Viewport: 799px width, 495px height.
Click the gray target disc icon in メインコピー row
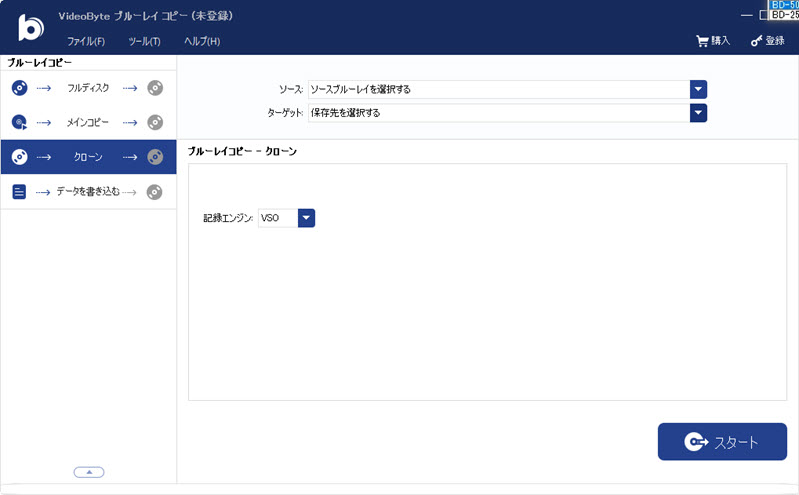click(x=155, y=122)
